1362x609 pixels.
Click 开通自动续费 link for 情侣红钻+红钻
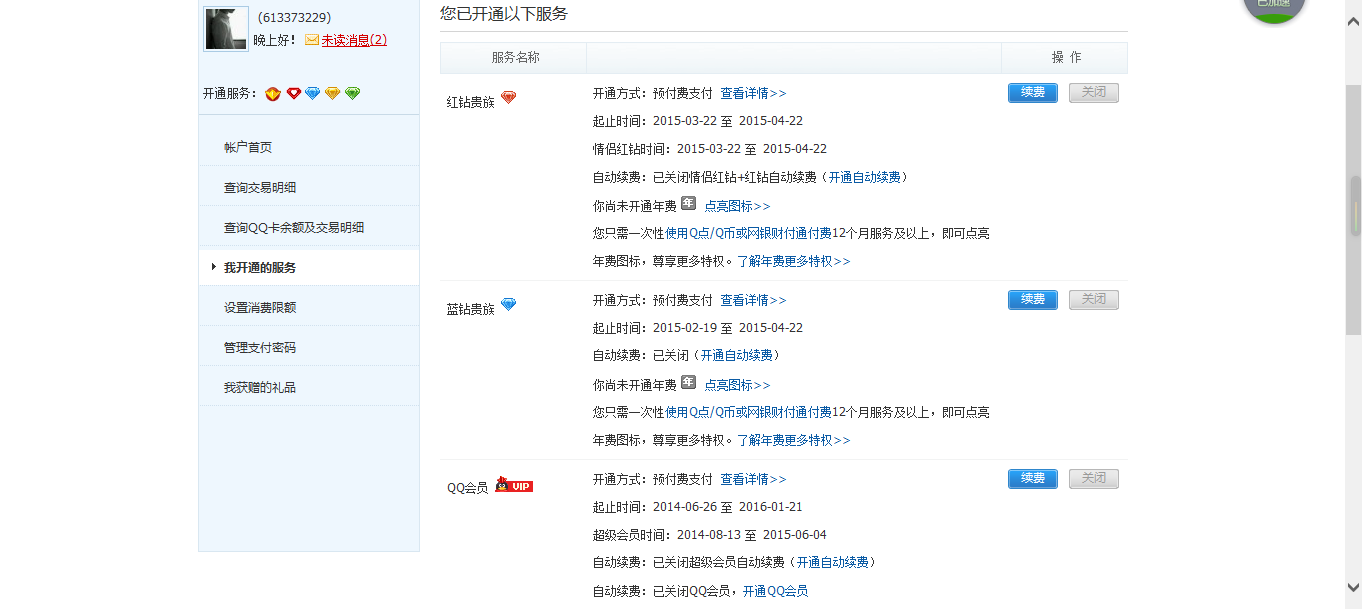(x=864, y=177)
